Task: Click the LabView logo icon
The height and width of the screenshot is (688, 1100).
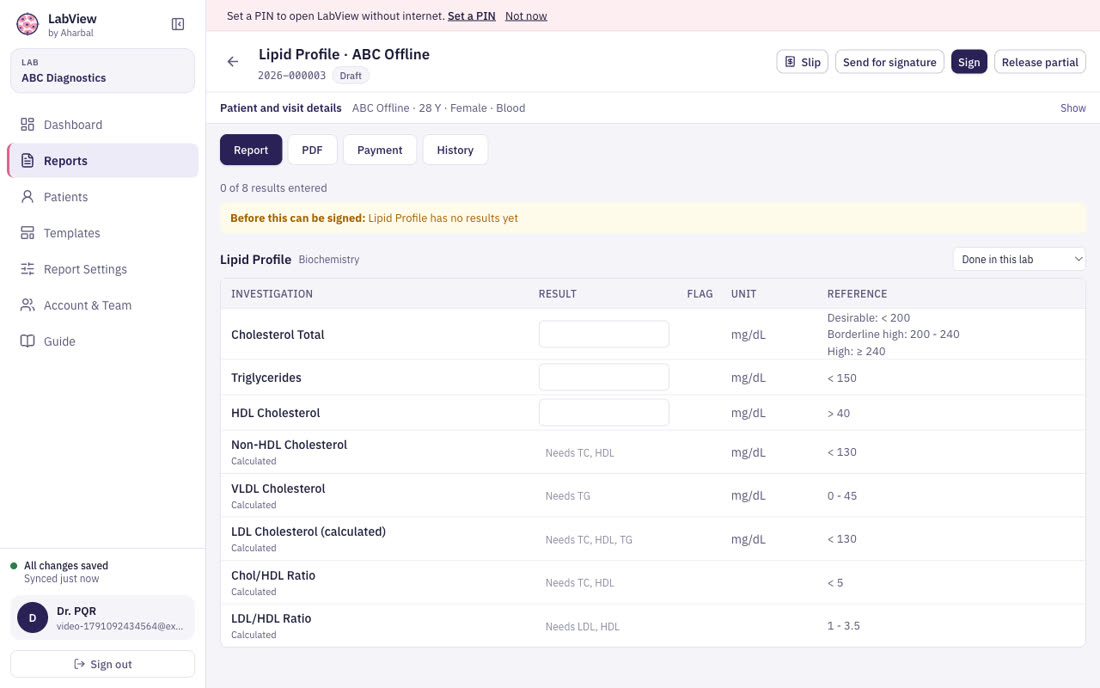Action: tap(27, 25)
